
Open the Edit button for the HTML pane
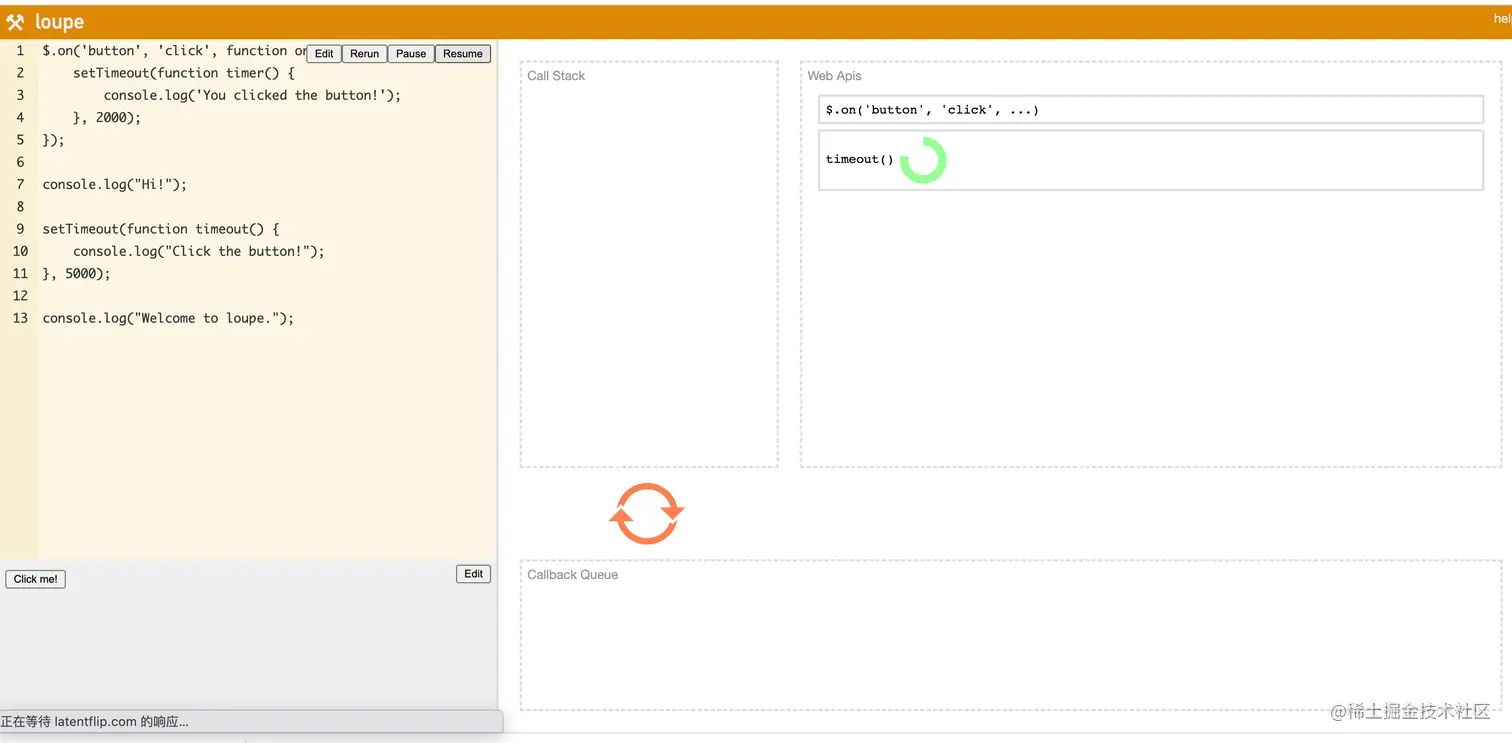(474, 574)
